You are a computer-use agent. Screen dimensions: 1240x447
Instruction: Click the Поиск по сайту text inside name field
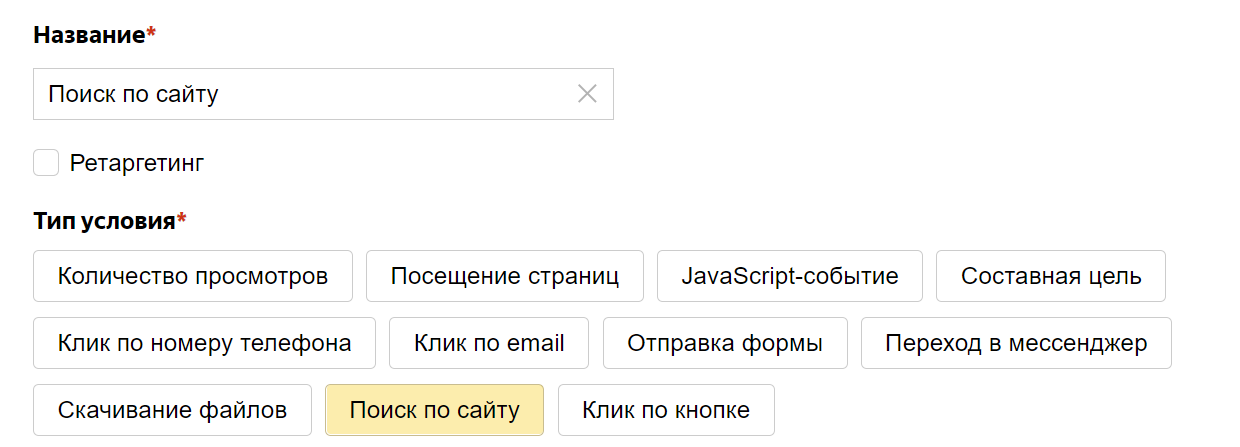point(133,94)
